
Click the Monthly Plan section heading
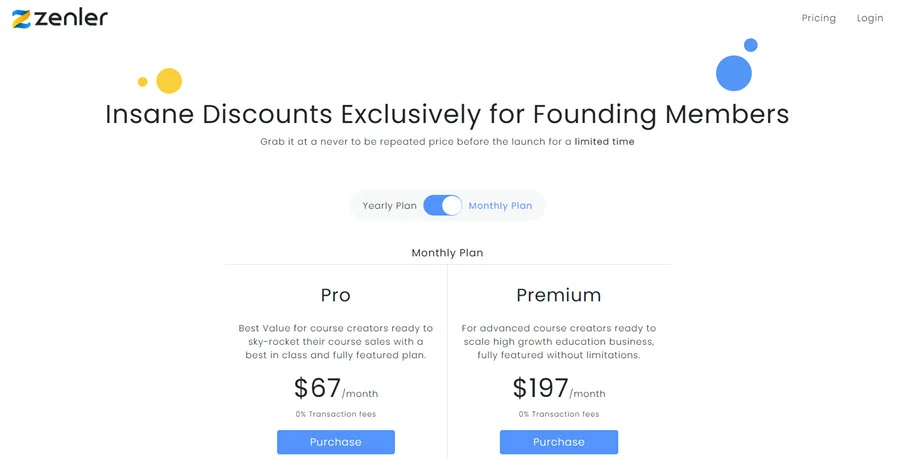[x=447, y=252]
